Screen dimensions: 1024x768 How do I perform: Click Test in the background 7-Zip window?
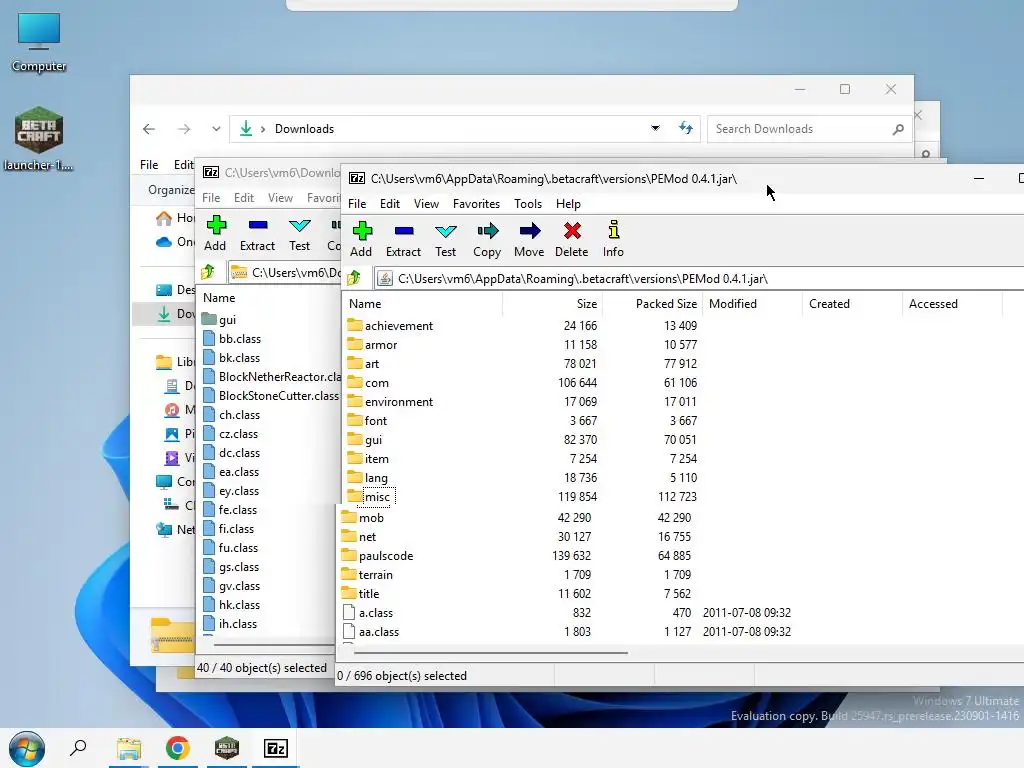pos(300,233)
